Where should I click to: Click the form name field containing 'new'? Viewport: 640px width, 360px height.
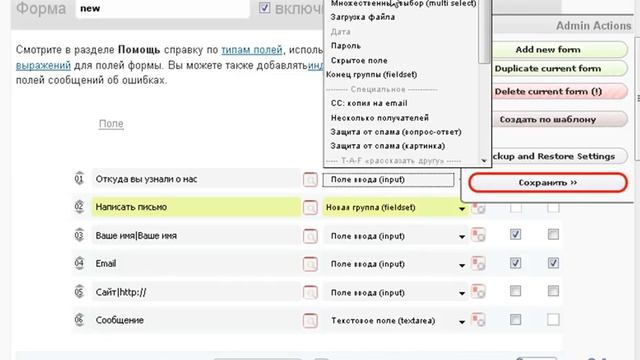(162, 9)
